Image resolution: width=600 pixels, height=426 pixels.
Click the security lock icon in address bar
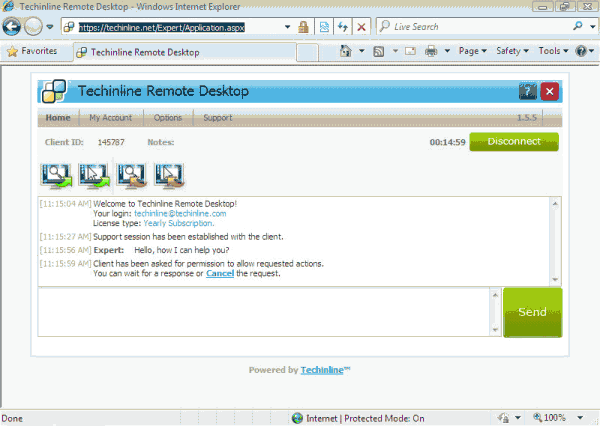(303, 27)
